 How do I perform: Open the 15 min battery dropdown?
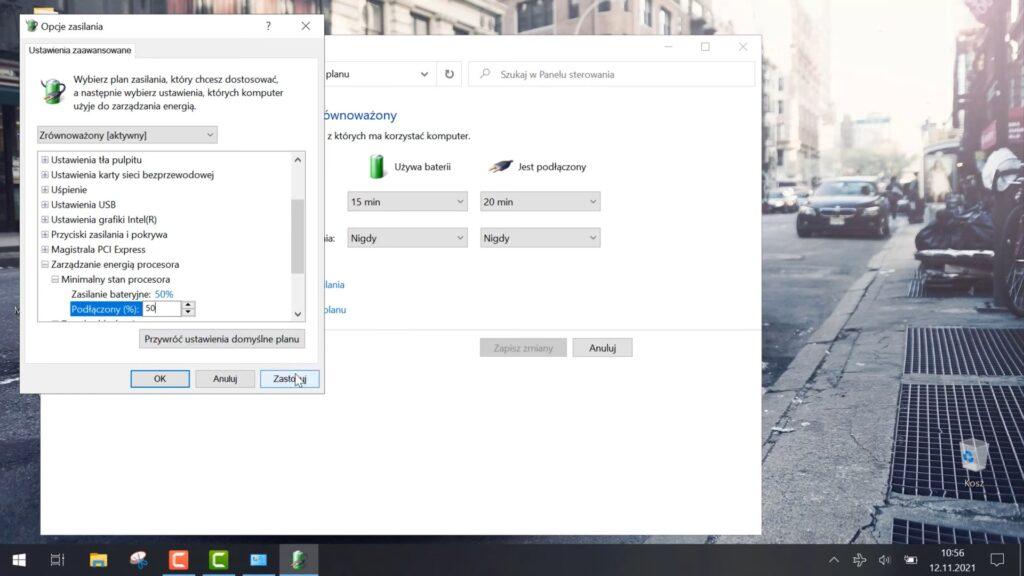pyautogui.click(x=407, y=202)
